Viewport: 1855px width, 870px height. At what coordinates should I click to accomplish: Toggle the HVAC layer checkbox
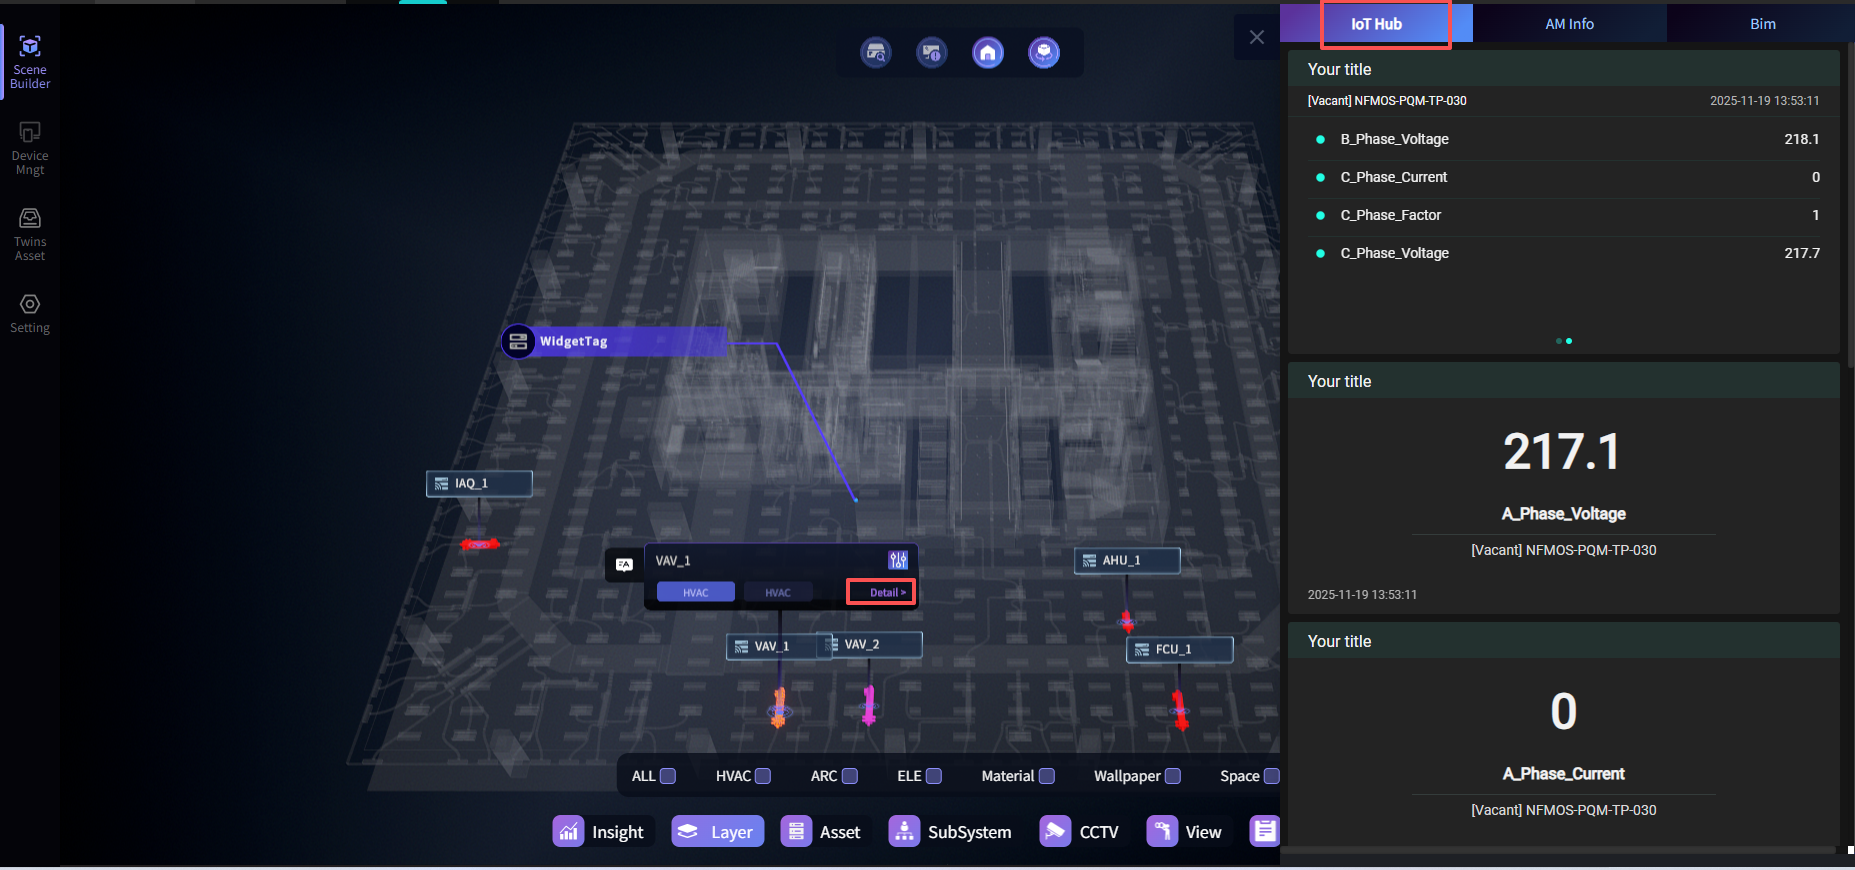[763, 776]
